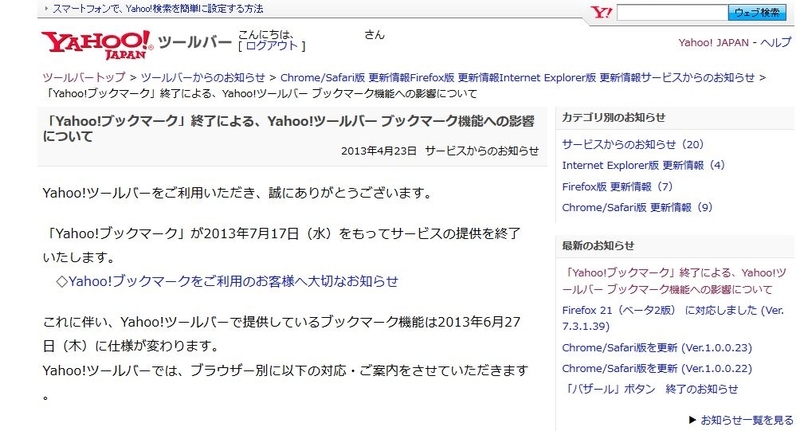Open the Yahoo! JAPAN link in the header
This screenshot has width=800, height=431.
pos(713,42)
